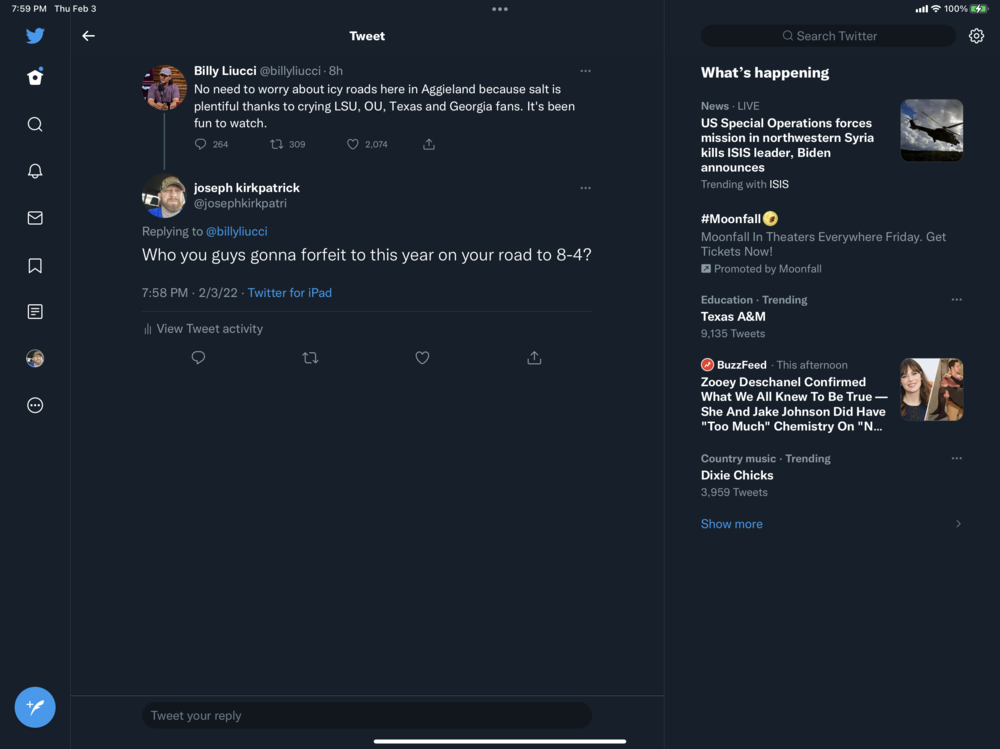Open the Home feed icon
This screenshot has width=1000, height=749.
[35, 78]
